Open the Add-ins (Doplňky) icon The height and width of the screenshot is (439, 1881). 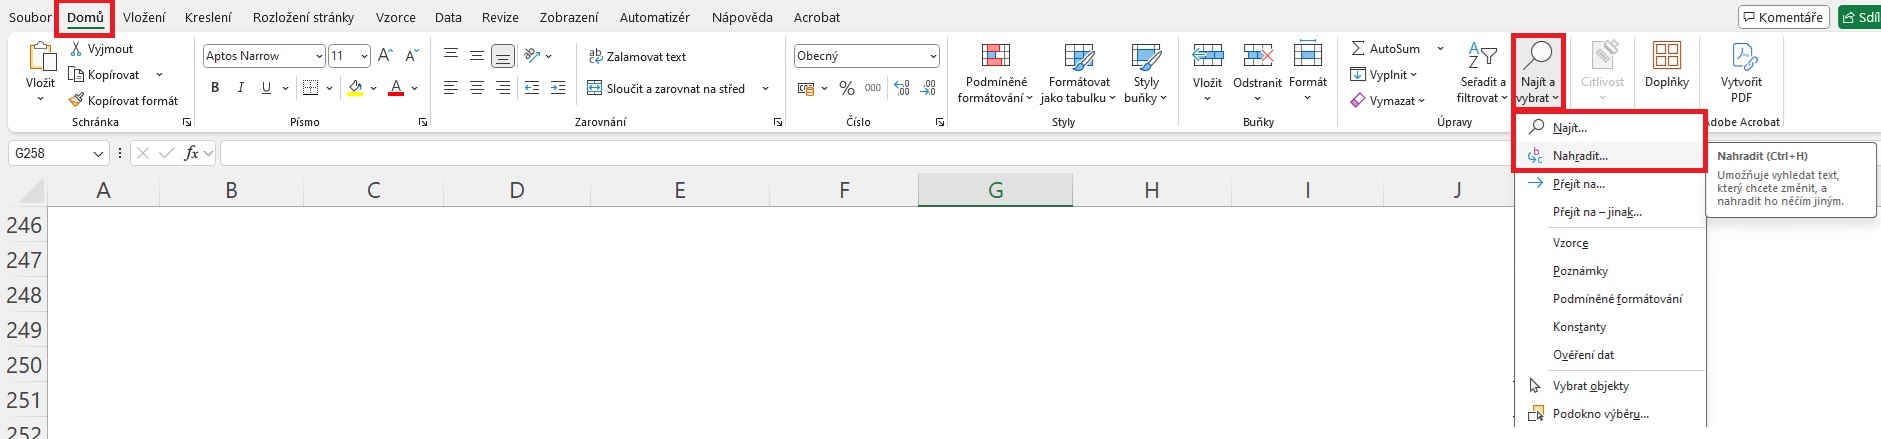[1666, 57]
